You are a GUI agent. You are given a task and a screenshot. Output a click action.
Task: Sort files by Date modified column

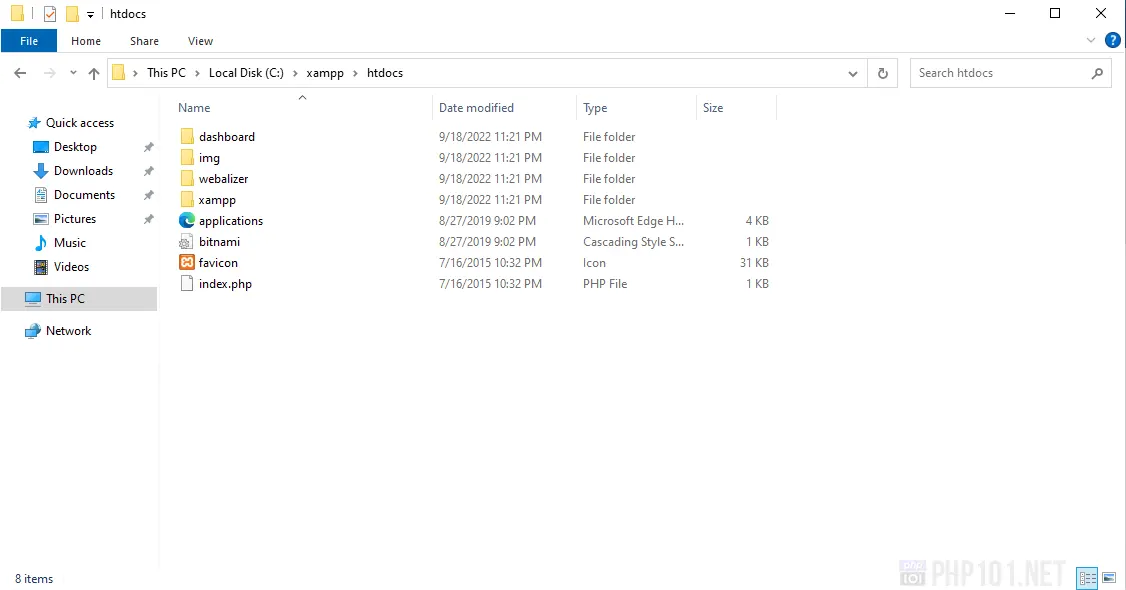[476, 108]
